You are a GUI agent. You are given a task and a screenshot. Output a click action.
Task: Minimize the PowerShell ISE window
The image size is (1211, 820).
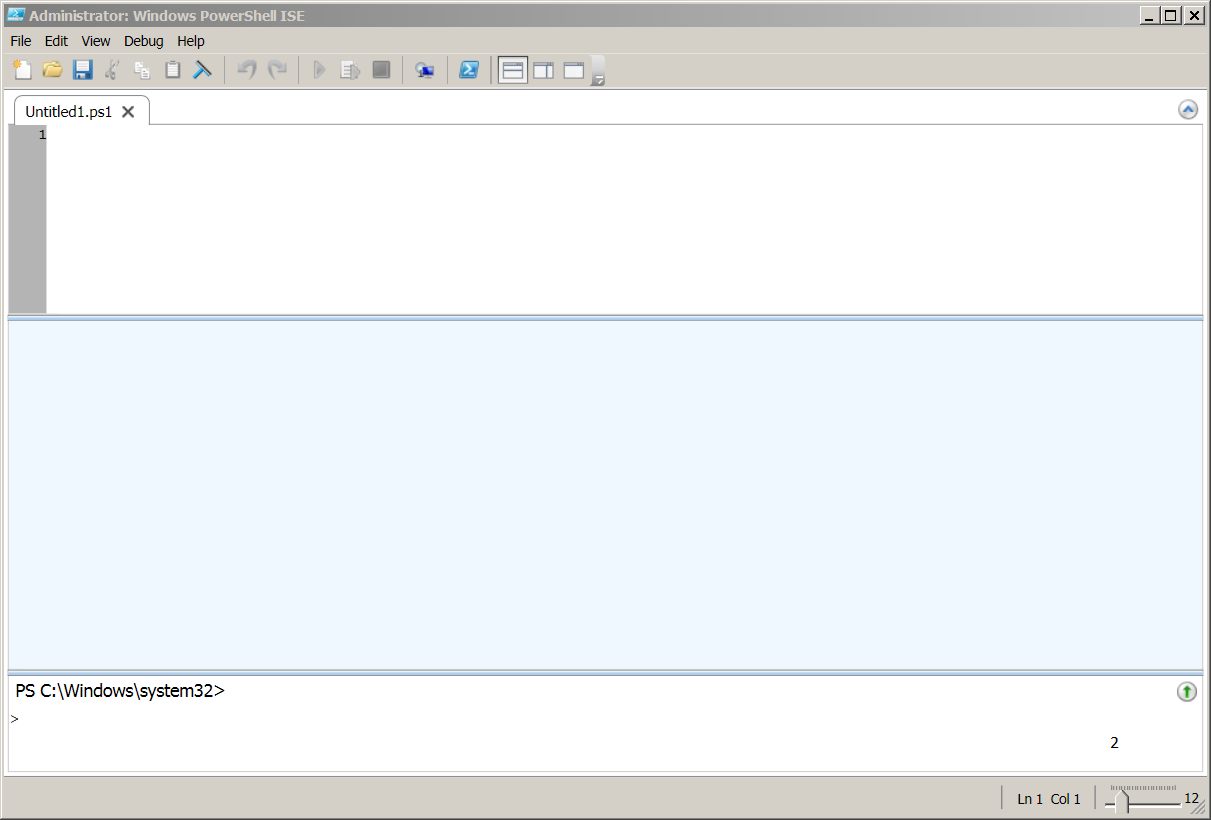[x=1148, y=15]
